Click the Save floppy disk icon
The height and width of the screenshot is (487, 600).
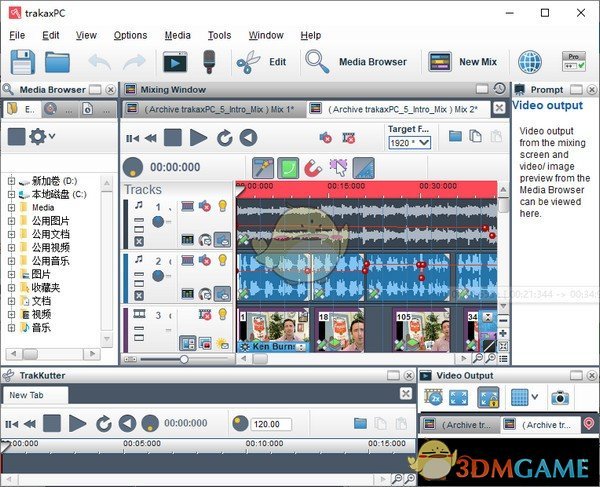[x=23, y=62]
